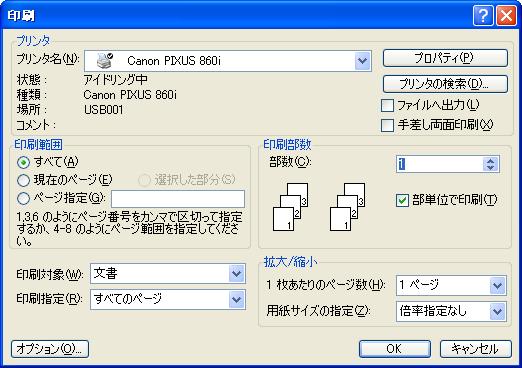This screenshot has height=368, width=522.
Task: Enable the ファイルへ出力 checkbox
Action: [x=387, y=106]
